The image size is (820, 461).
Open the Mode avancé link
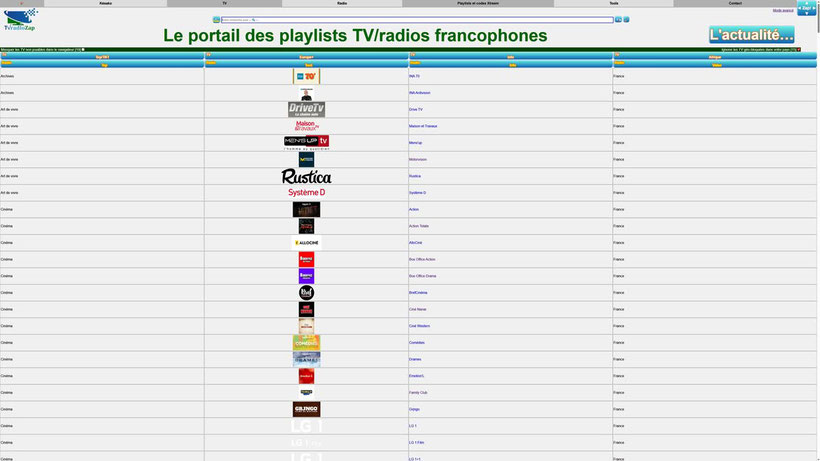point(783,10)
